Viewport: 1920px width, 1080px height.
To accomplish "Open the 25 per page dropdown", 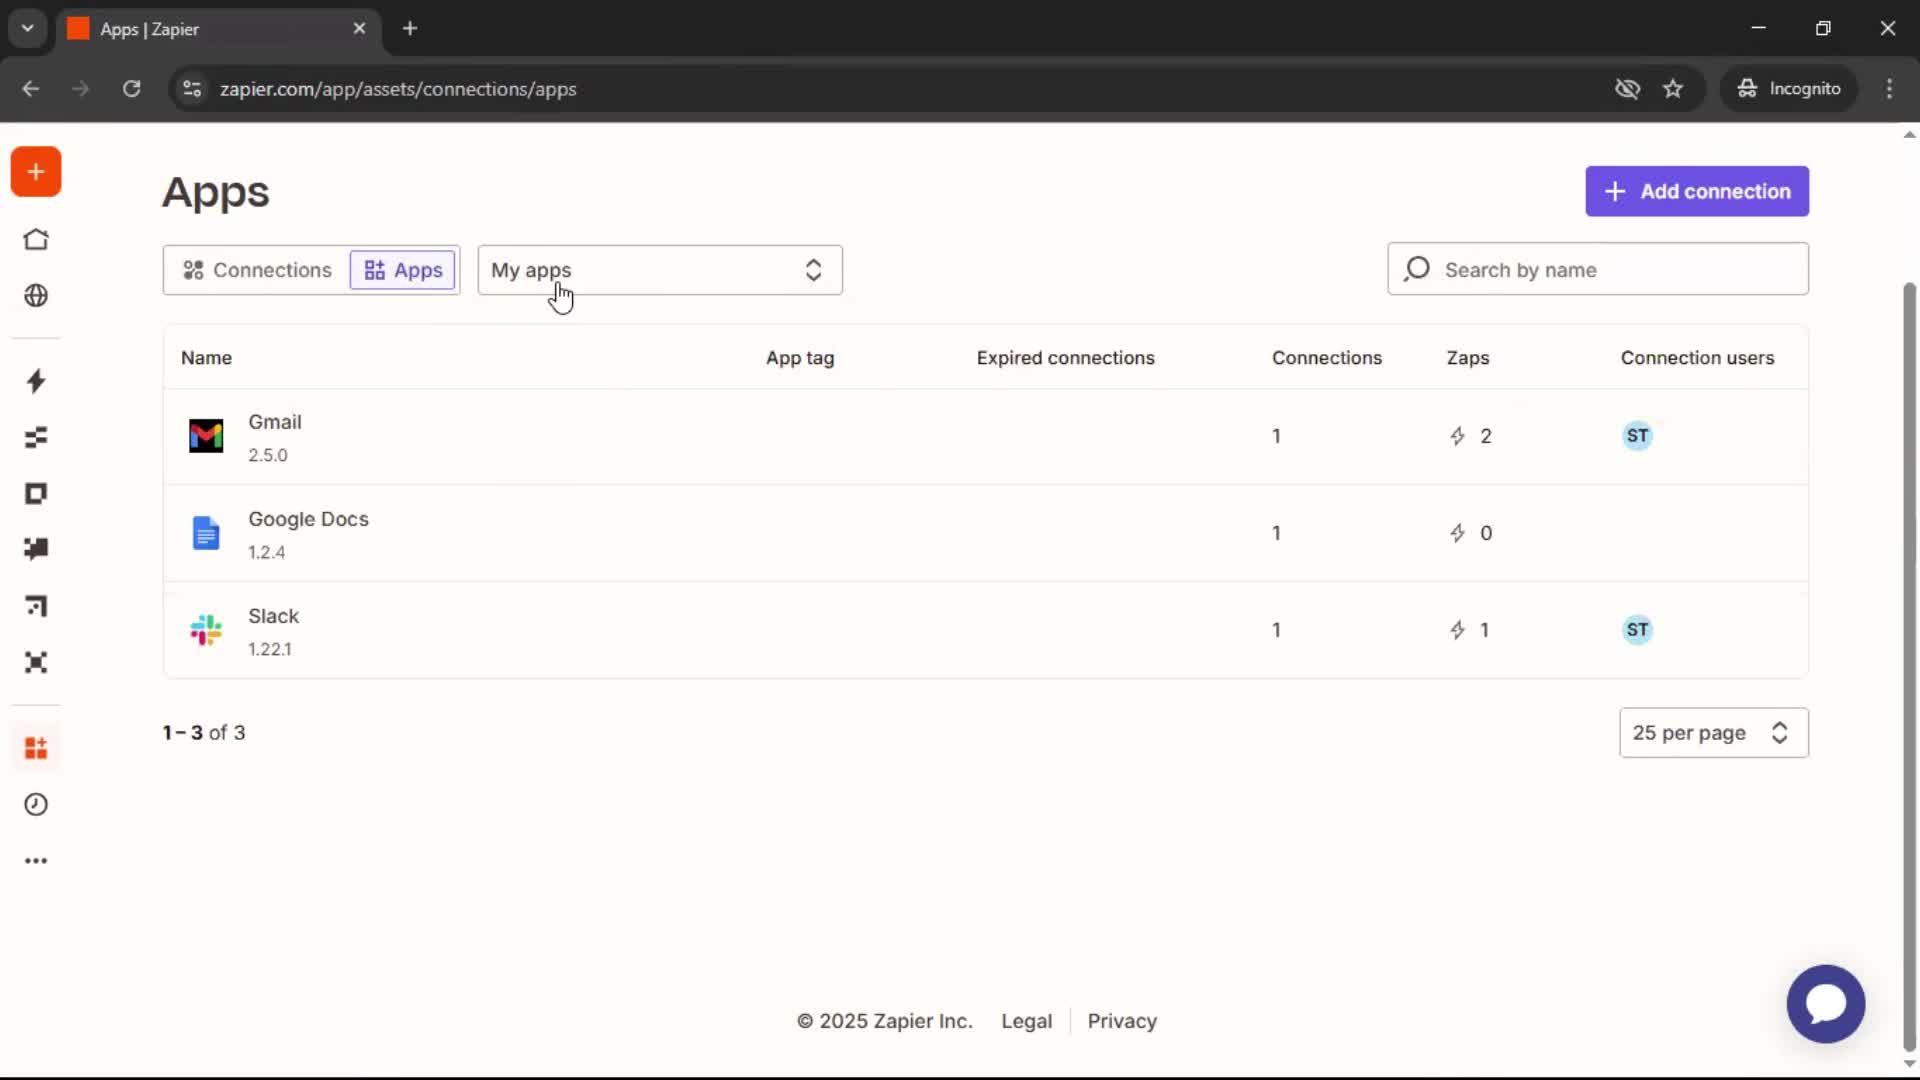I will click(x=1714, y=733).
